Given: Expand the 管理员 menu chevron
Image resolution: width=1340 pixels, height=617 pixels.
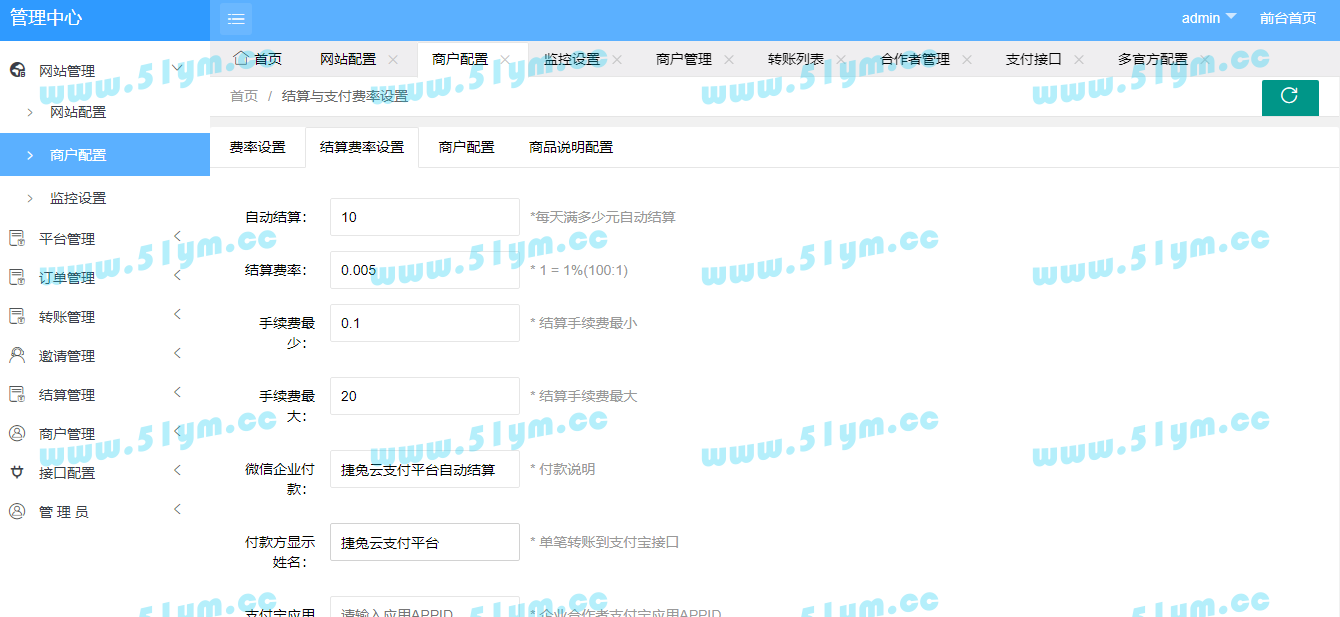Looking at the screenshot, I should tap(178, 509).
